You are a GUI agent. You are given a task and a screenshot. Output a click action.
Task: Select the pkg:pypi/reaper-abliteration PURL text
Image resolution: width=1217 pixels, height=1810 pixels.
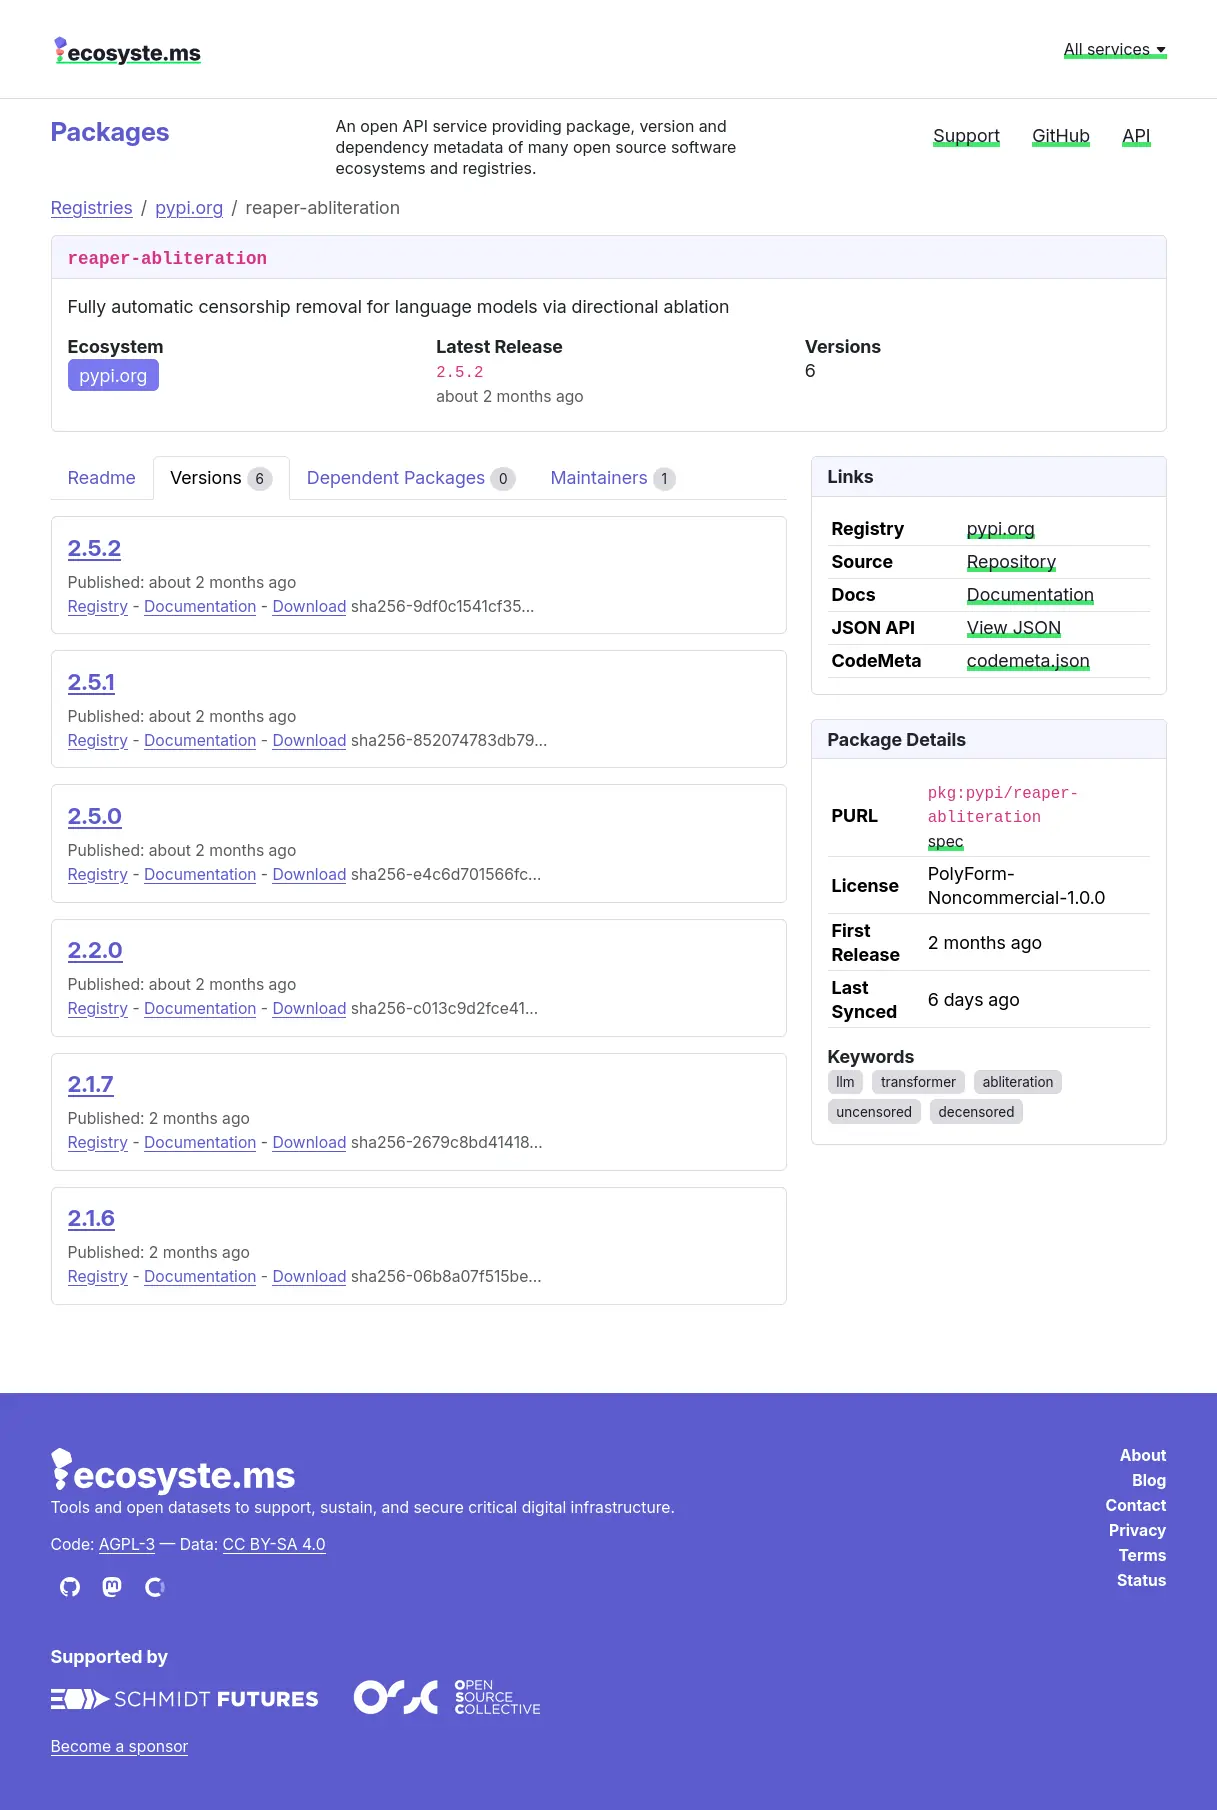1003,805
